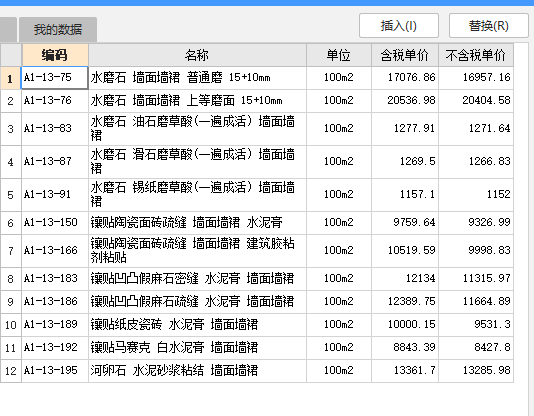Viewport: 534px width, 416px height.
Task: Click tax-inclusive price 12389.75
Action: tap(405, 302)
